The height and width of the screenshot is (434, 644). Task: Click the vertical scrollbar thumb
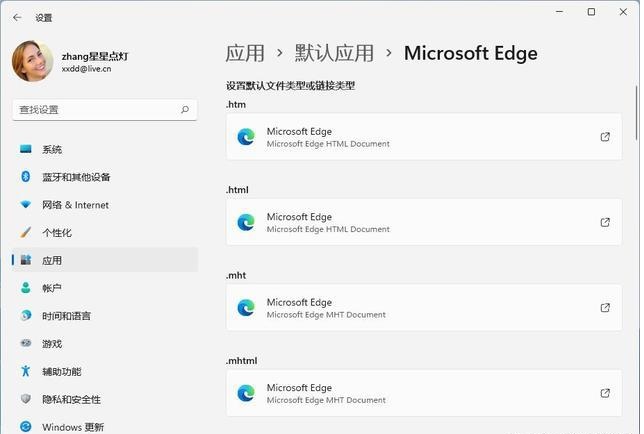pyautogui.click(x=637, y=113)
